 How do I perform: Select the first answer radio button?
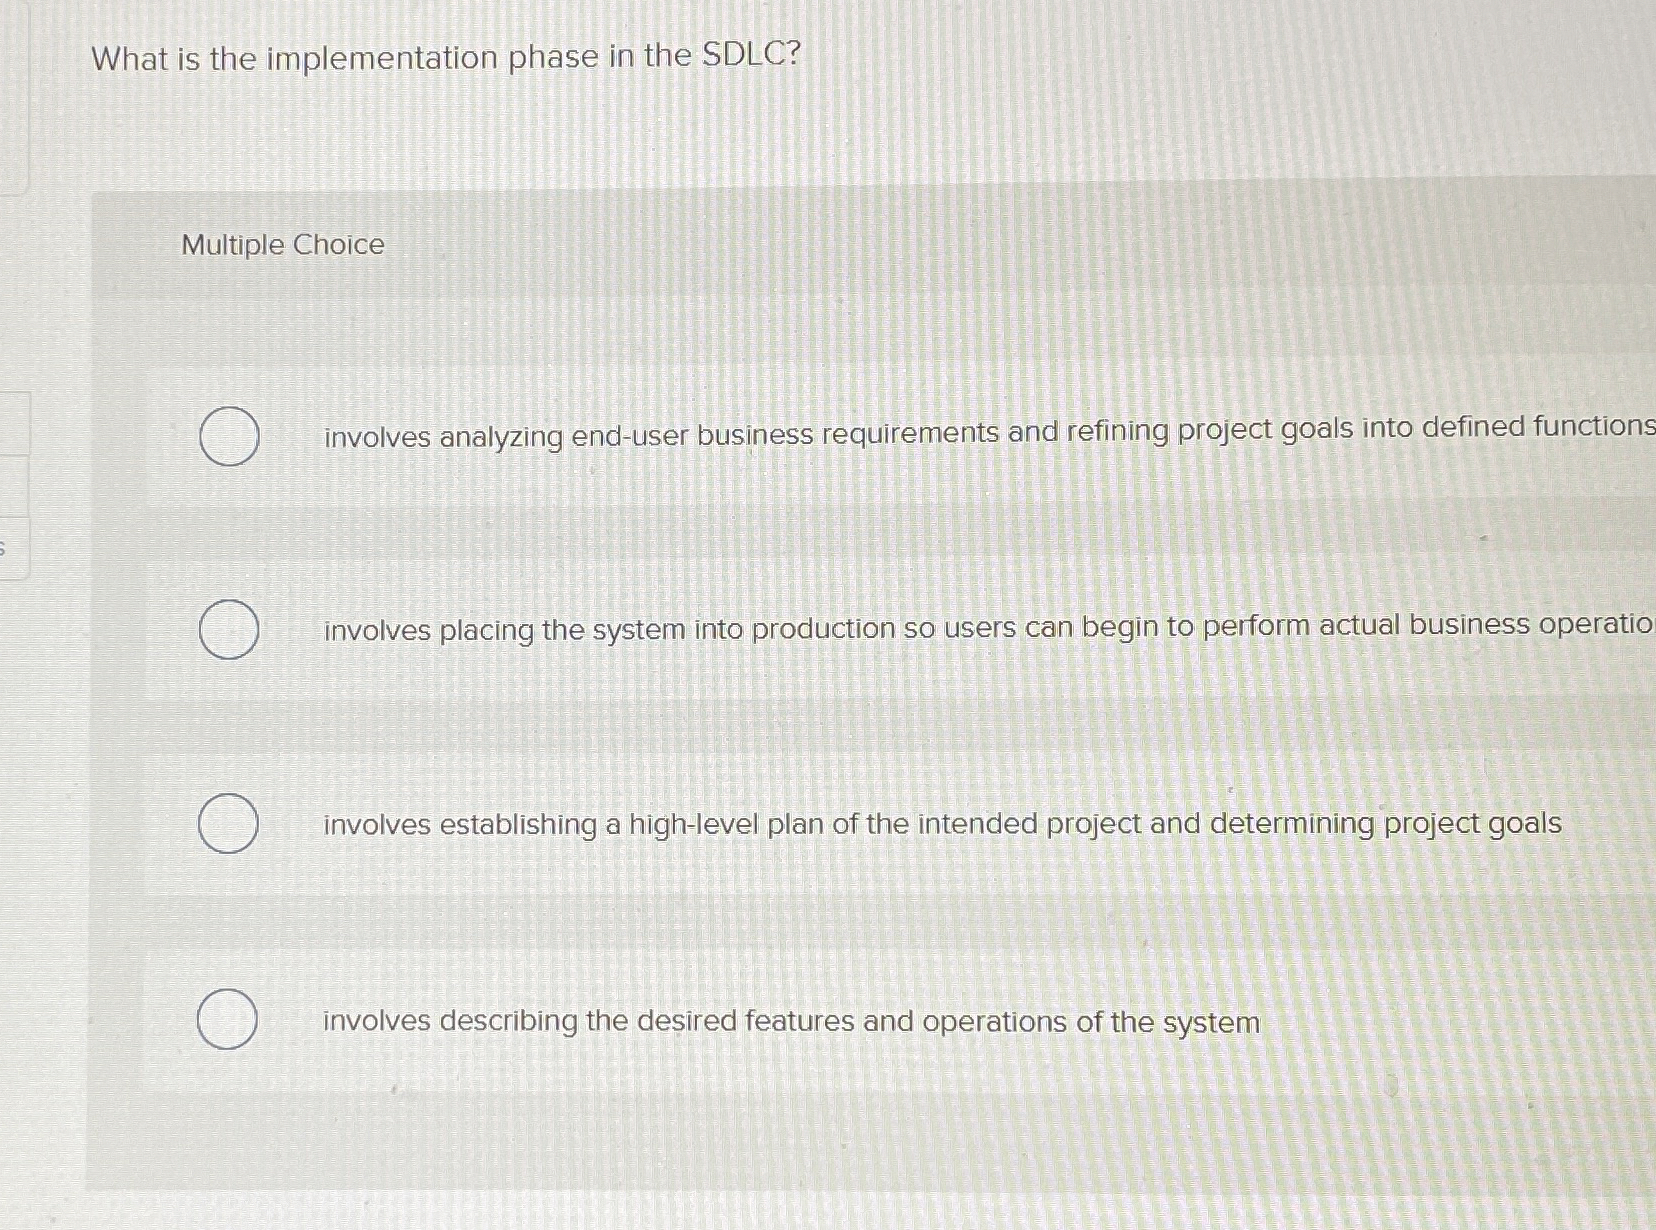tap(228, 434)
